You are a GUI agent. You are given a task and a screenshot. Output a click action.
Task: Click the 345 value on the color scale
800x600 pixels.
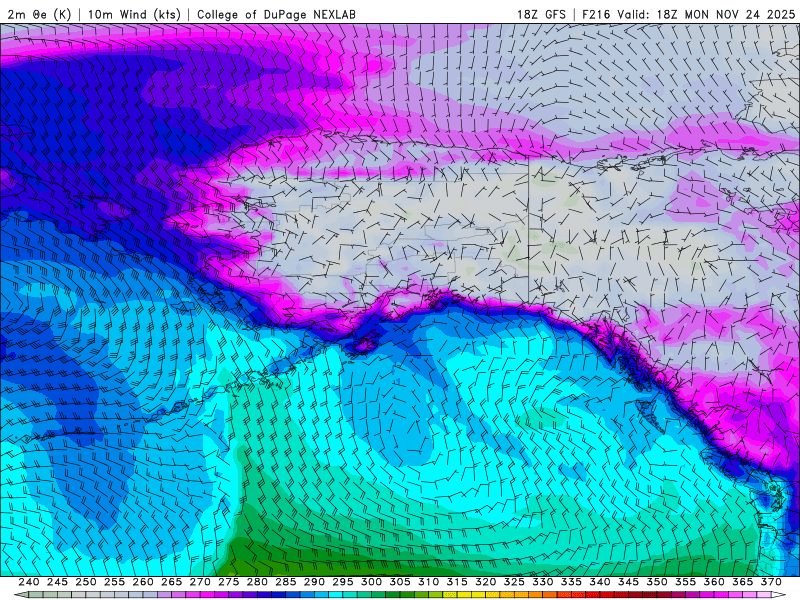click(629, 582)
